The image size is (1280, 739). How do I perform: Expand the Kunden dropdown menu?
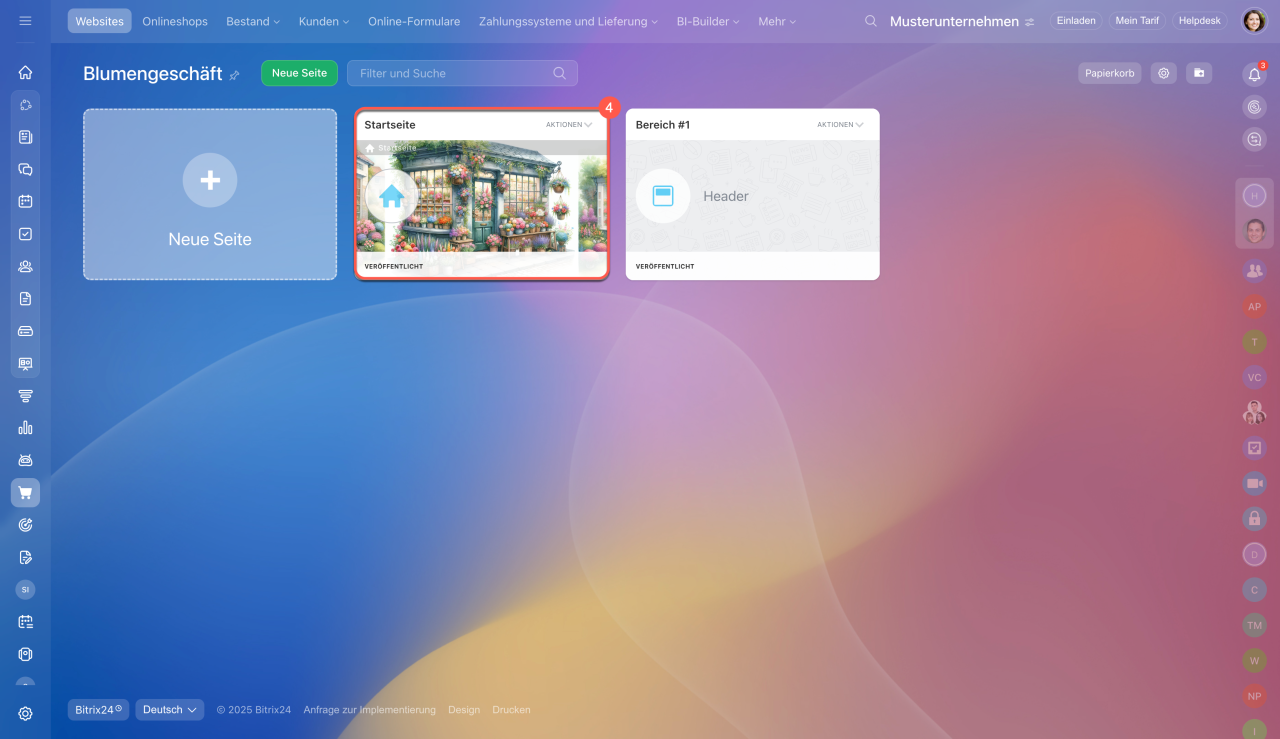click(324, 21)
